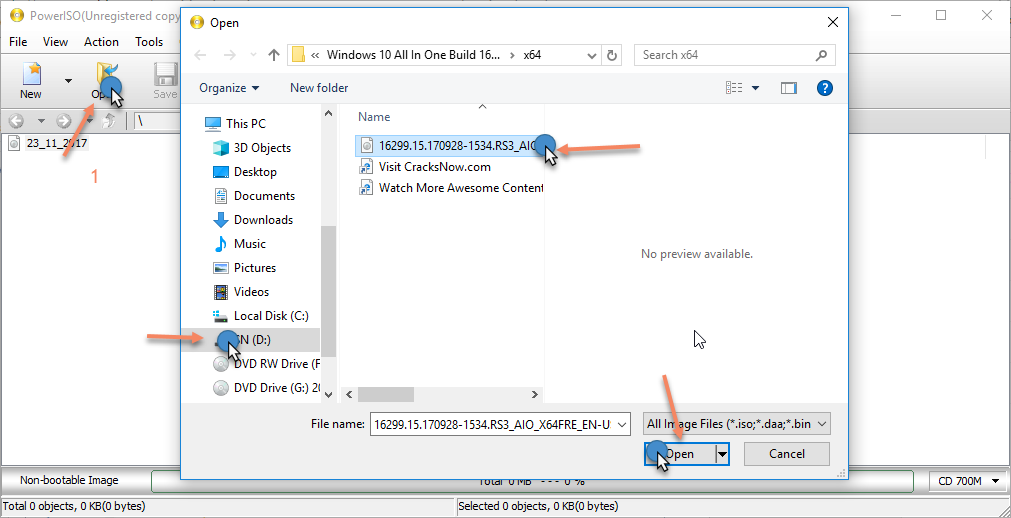Image resolution: width=1011 pixels, height=518 pixels.
Task: Open the Action menu in PowerISO
Action: (101, 42)
